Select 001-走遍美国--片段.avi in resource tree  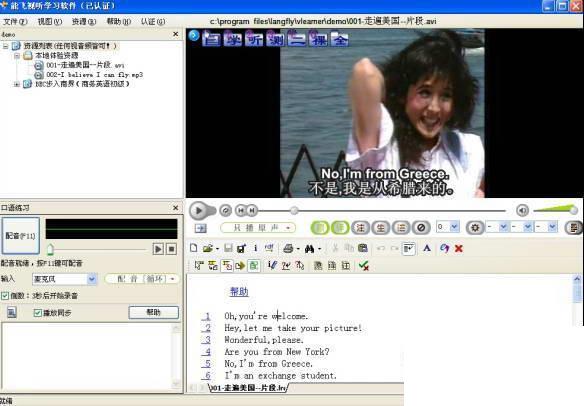[x=85, y=65]
